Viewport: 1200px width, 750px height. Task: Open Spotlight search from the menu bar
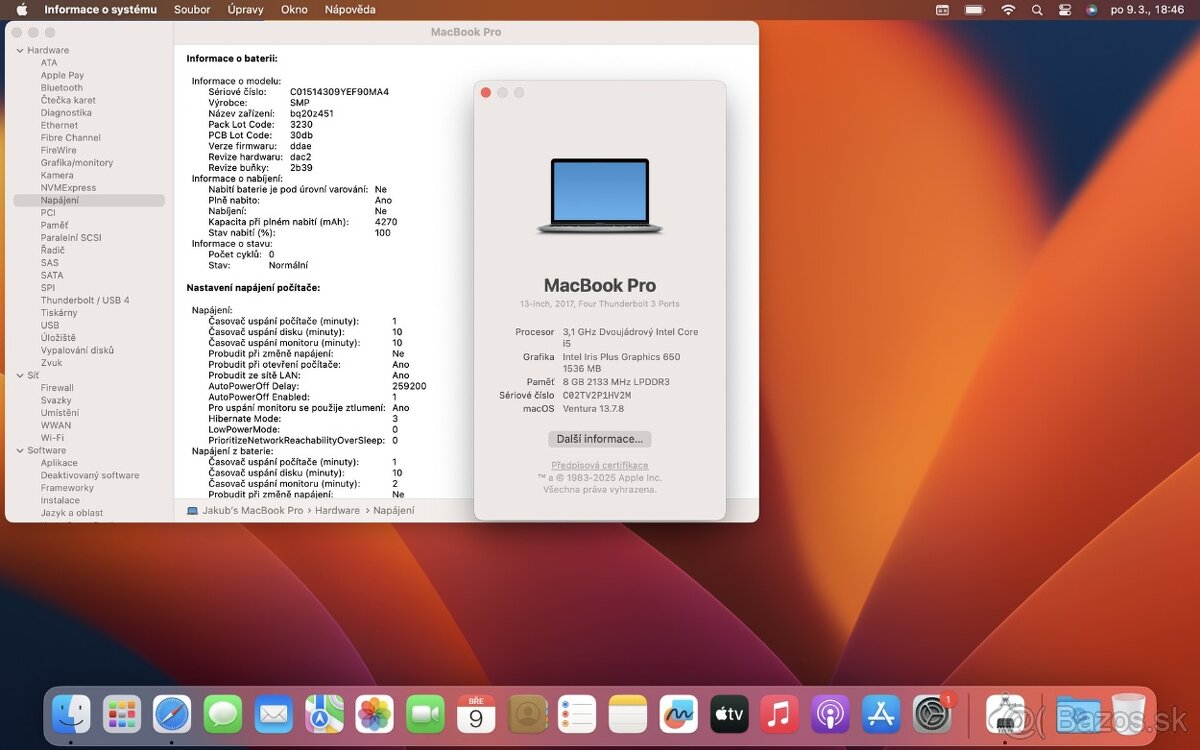tap(1038, 9)
